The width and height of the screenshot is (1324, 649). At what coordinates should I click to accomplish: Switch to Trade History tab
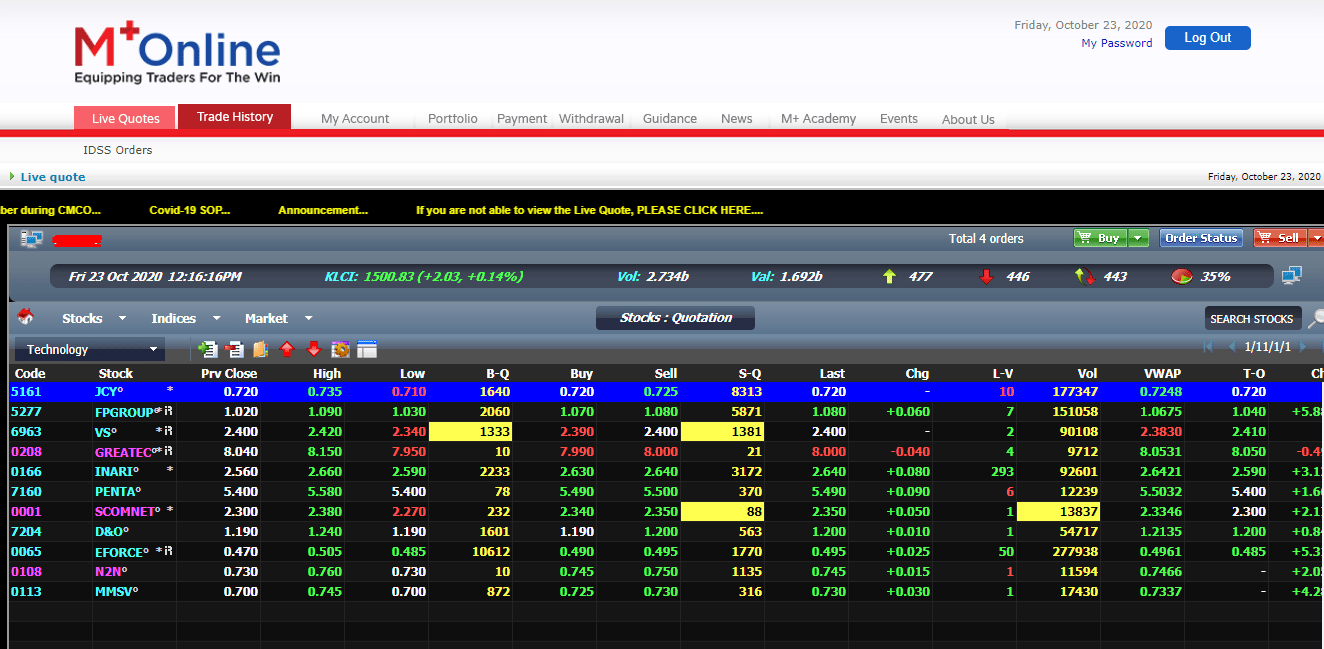click(235, 117)
